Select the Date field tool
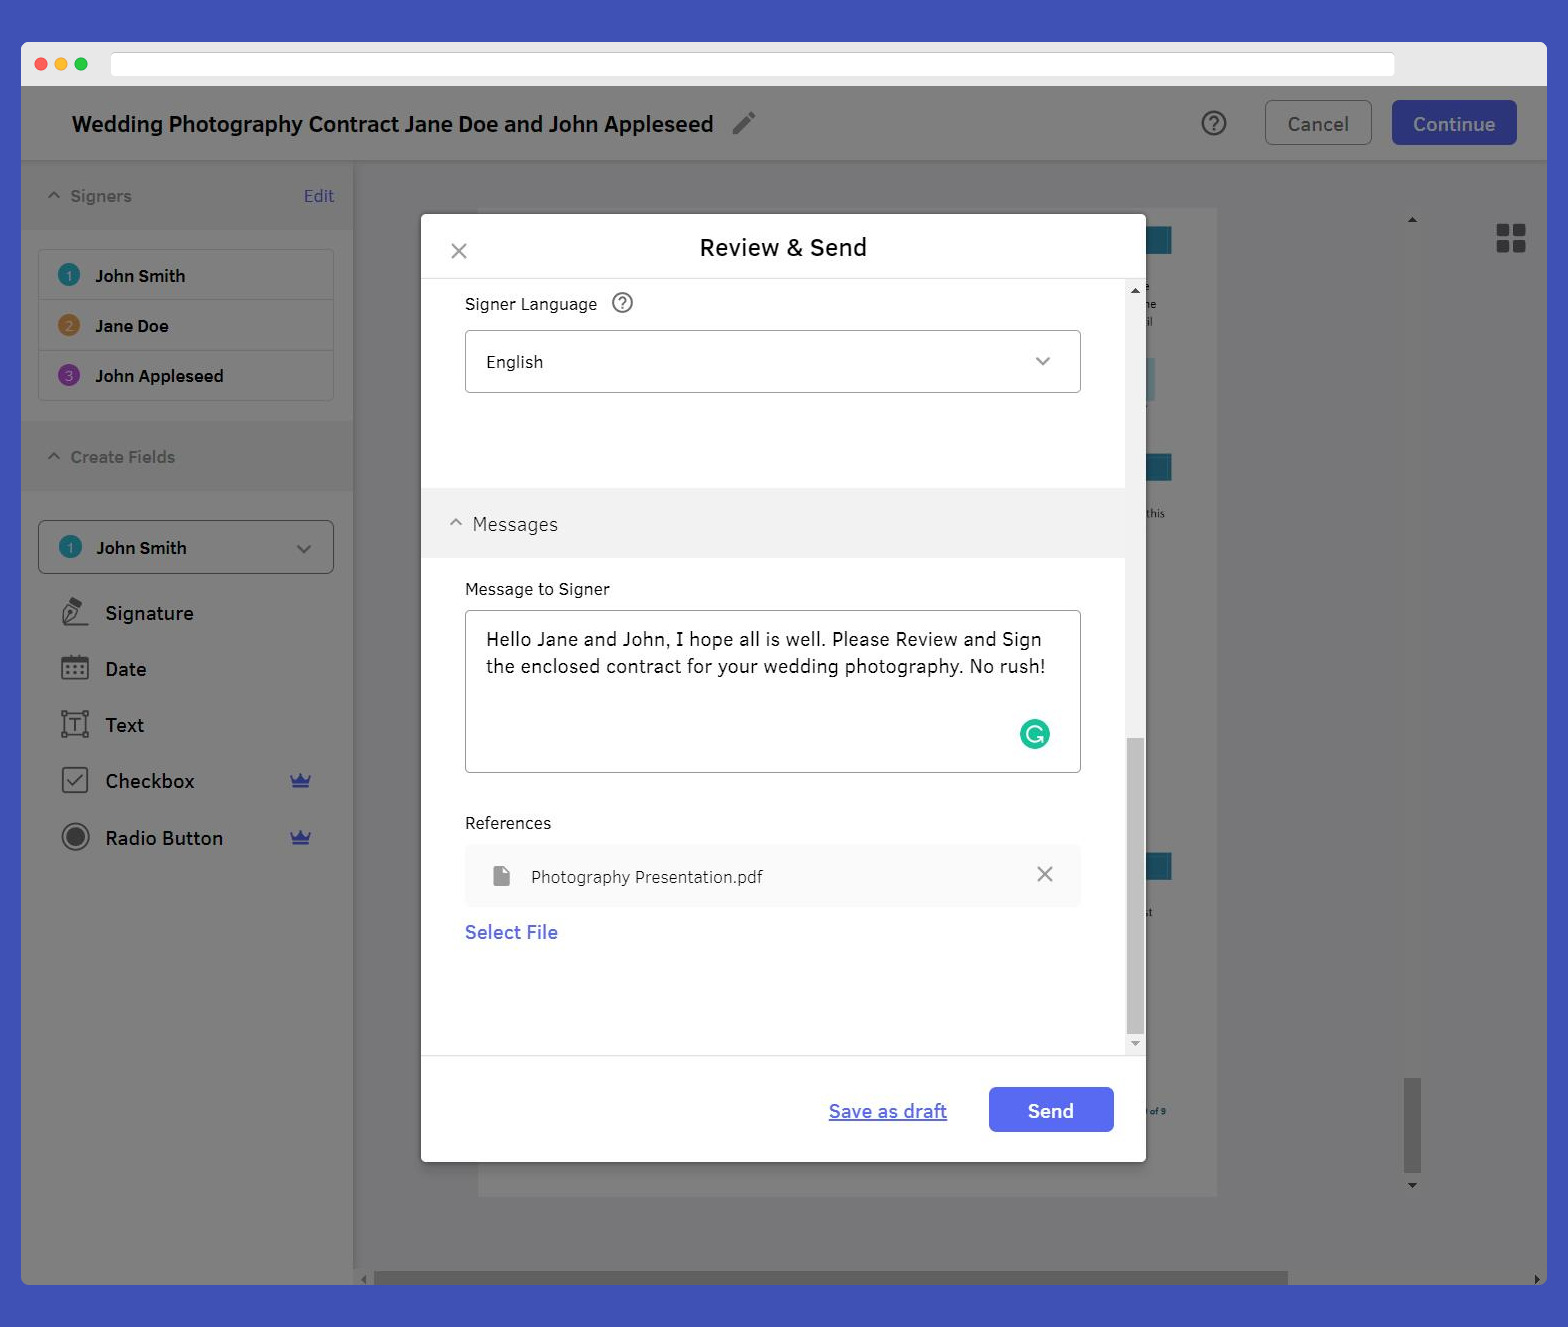Screen dimensions: 1568x1327 pos(125,669)
